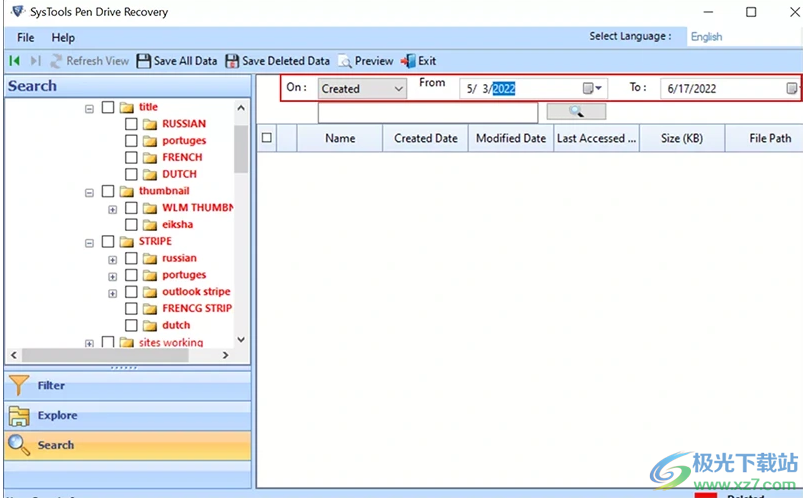Click the FRENCG STRIP folder icon

150,309
